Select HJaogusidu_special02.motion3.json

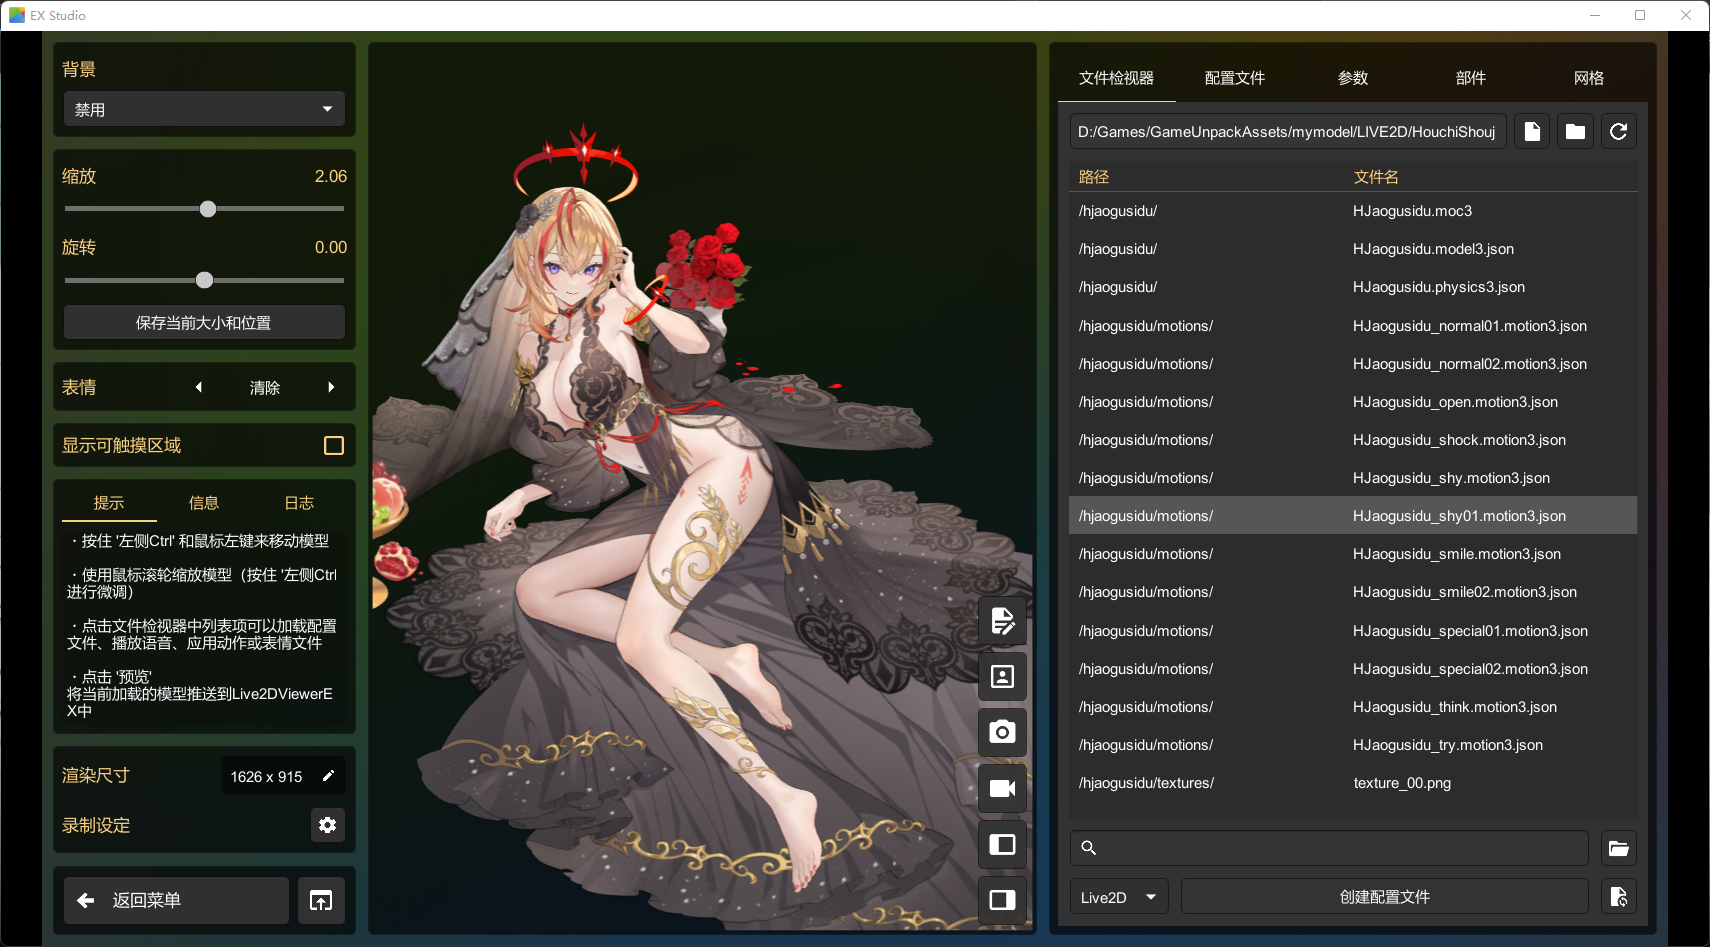(x=1353, y=669)
